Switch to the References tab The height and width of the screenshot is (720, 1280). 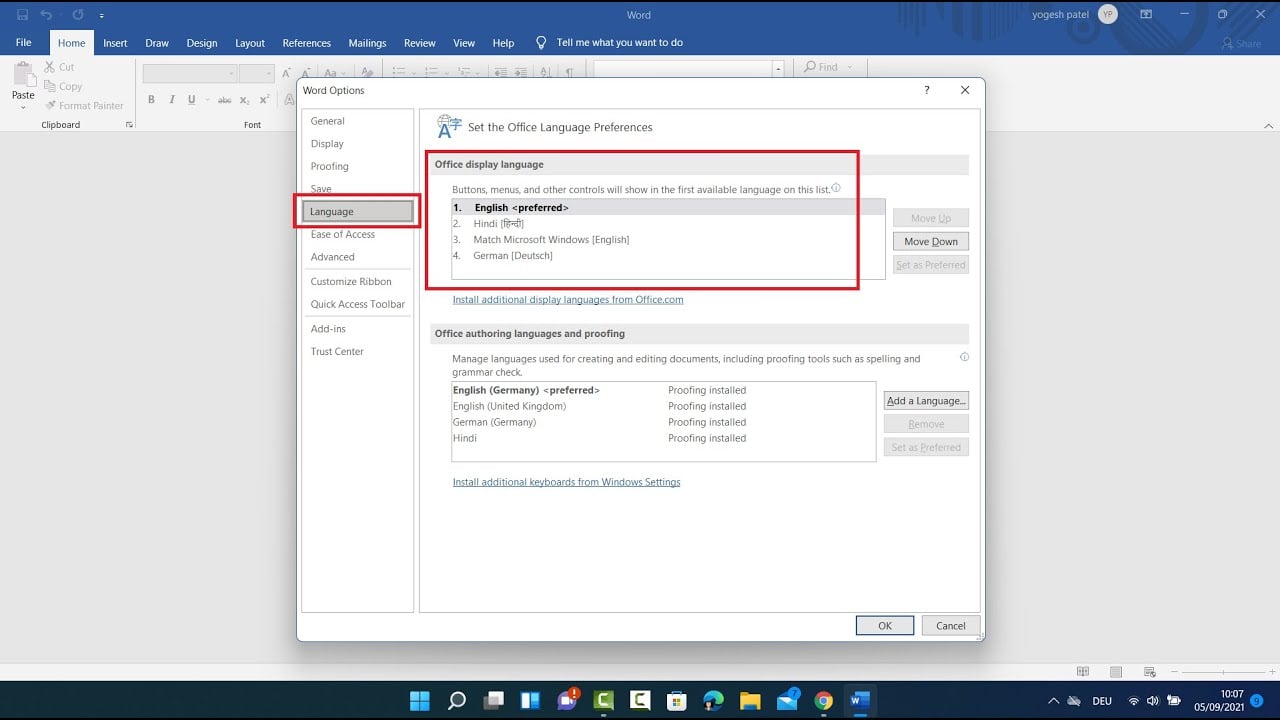[306, 43]
